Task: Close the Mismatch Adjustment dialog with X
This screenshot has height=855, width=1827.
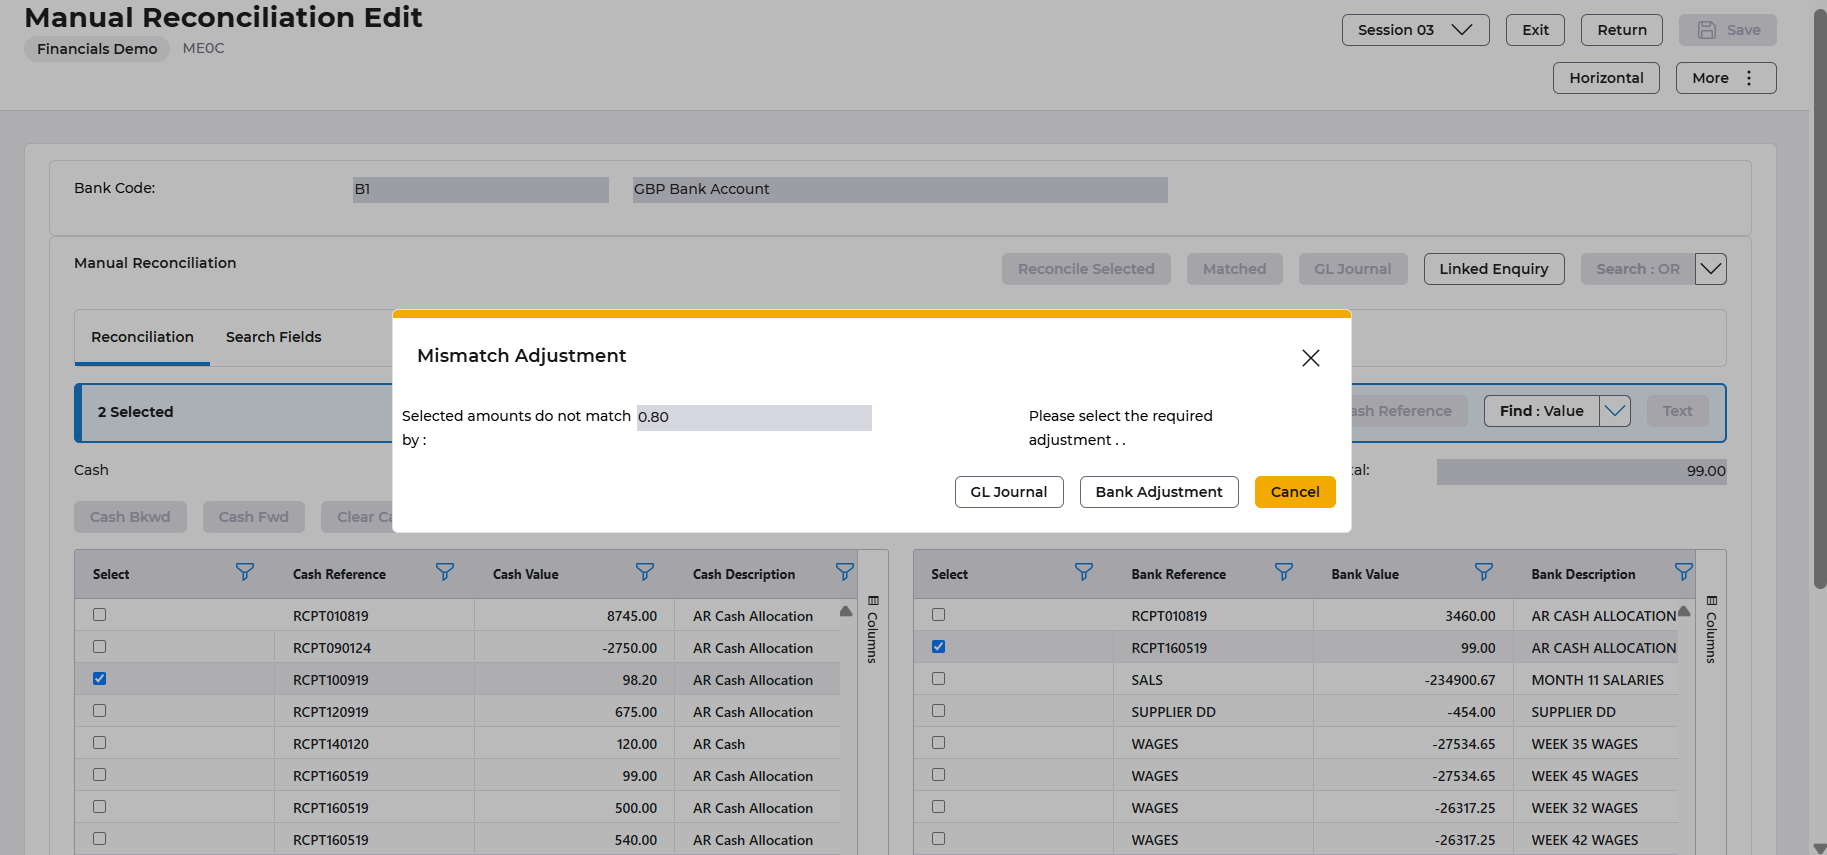Action: click(1310, 358)
